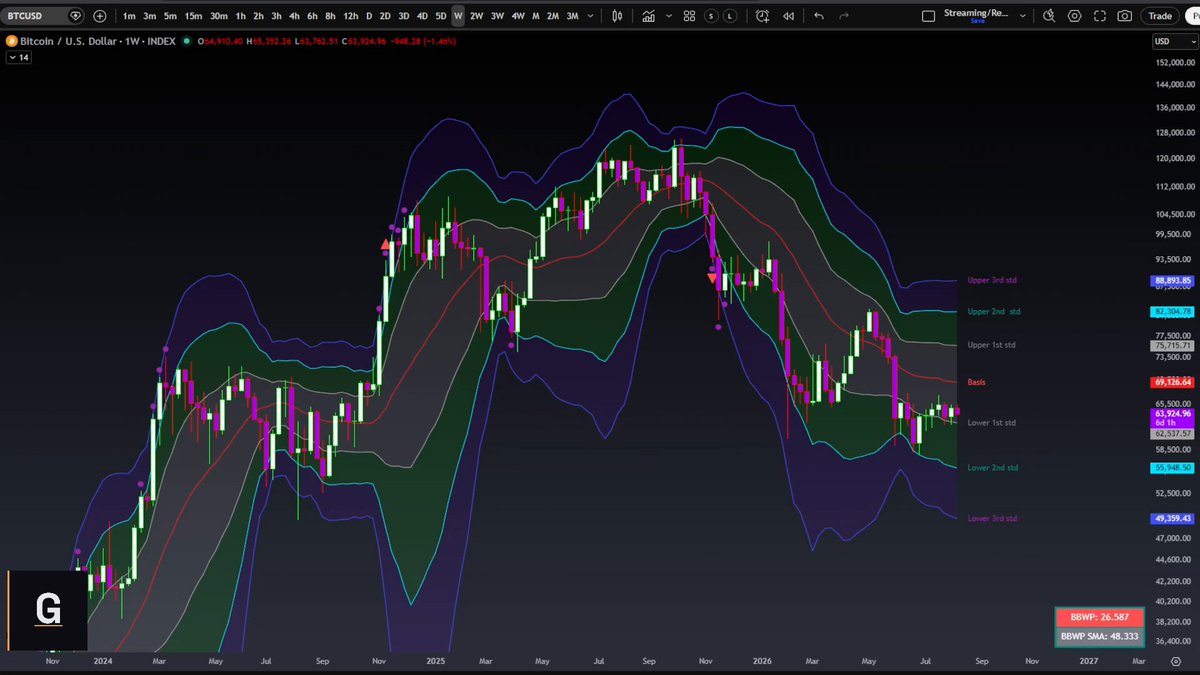This screenshot has height=675, width=1200.
Task: Expand the more timeframes chevron
Action: click(x=588, y=16)
